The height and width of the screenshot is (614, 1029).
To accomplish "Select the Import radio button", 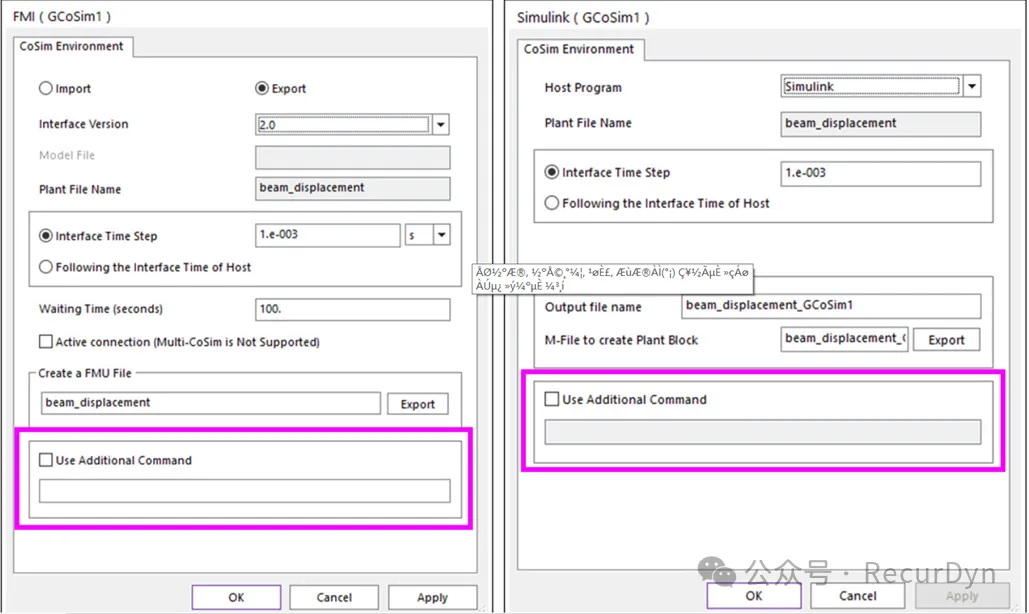I will click(46, 89).
